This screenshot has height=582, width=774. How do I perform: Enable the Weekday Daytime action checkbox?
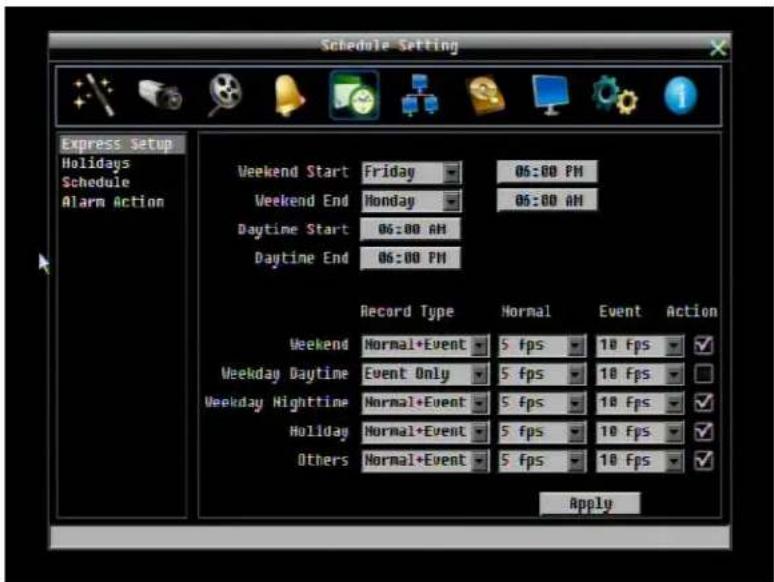click(703, 374)
